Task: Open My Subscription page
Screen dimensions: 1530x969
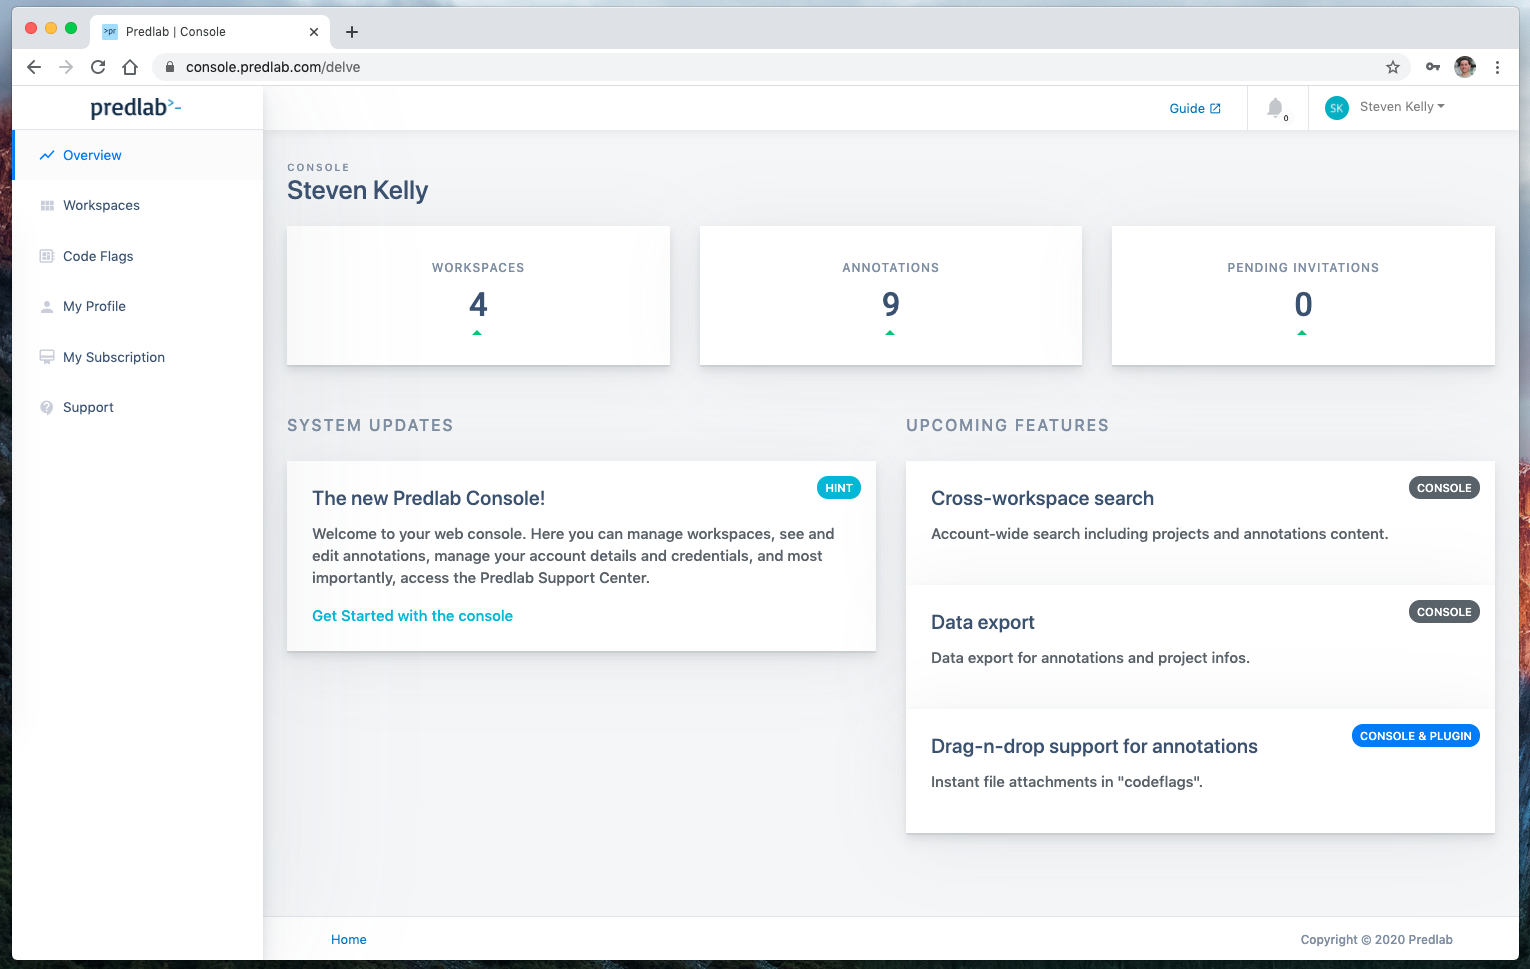Action: coord(138,357)
